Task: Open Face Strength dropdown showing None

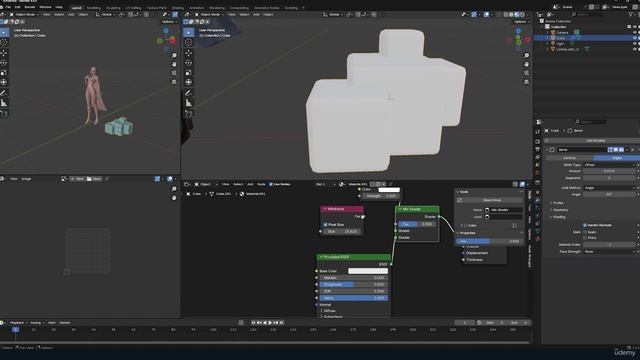Action: [609, 252]
